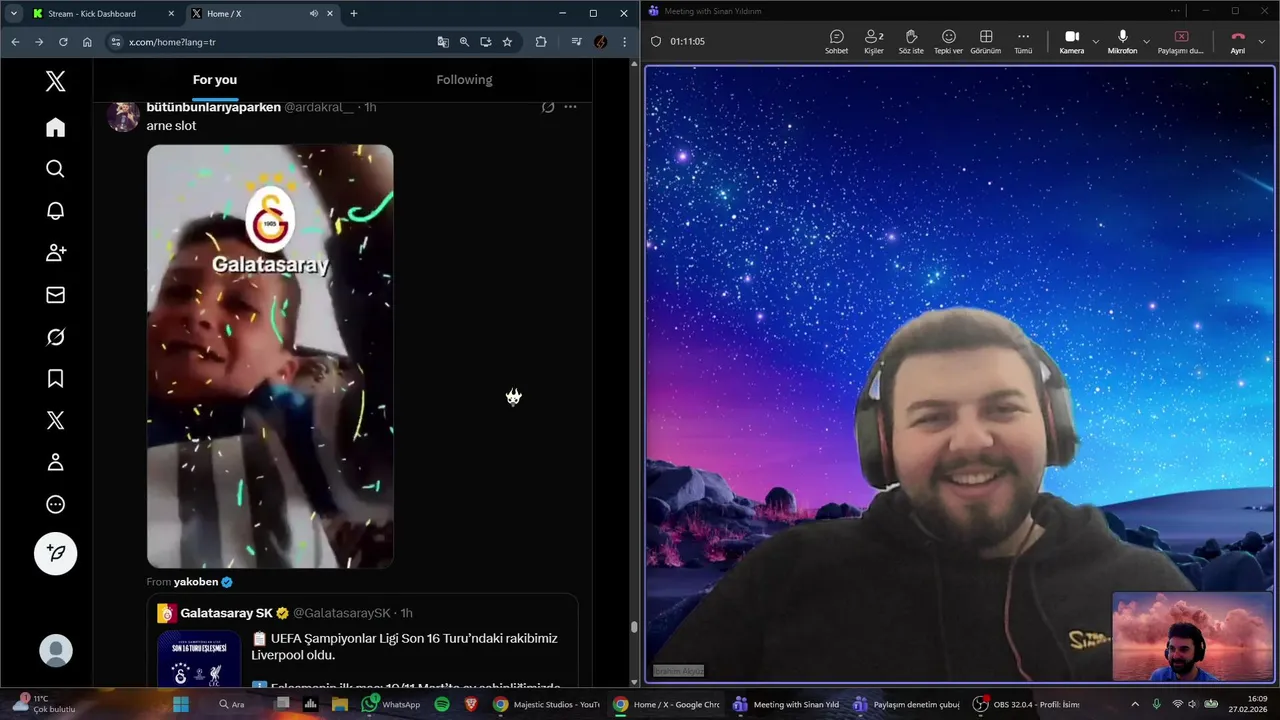Toggle Kamera off in Teams

pyautogui.click(x=1071, y=41)
